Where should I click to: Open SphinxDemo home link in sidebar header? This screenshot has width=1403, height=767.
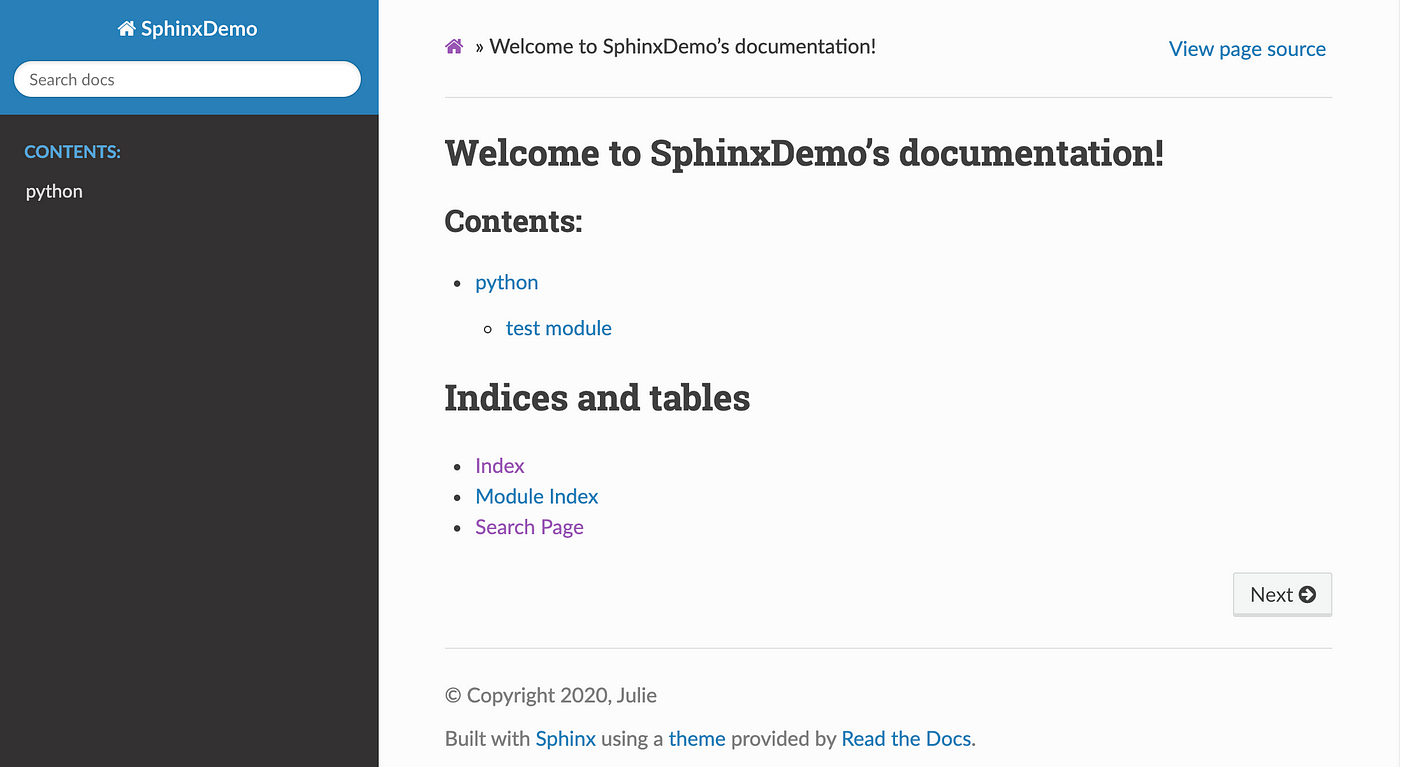click(x=188, y=29)
